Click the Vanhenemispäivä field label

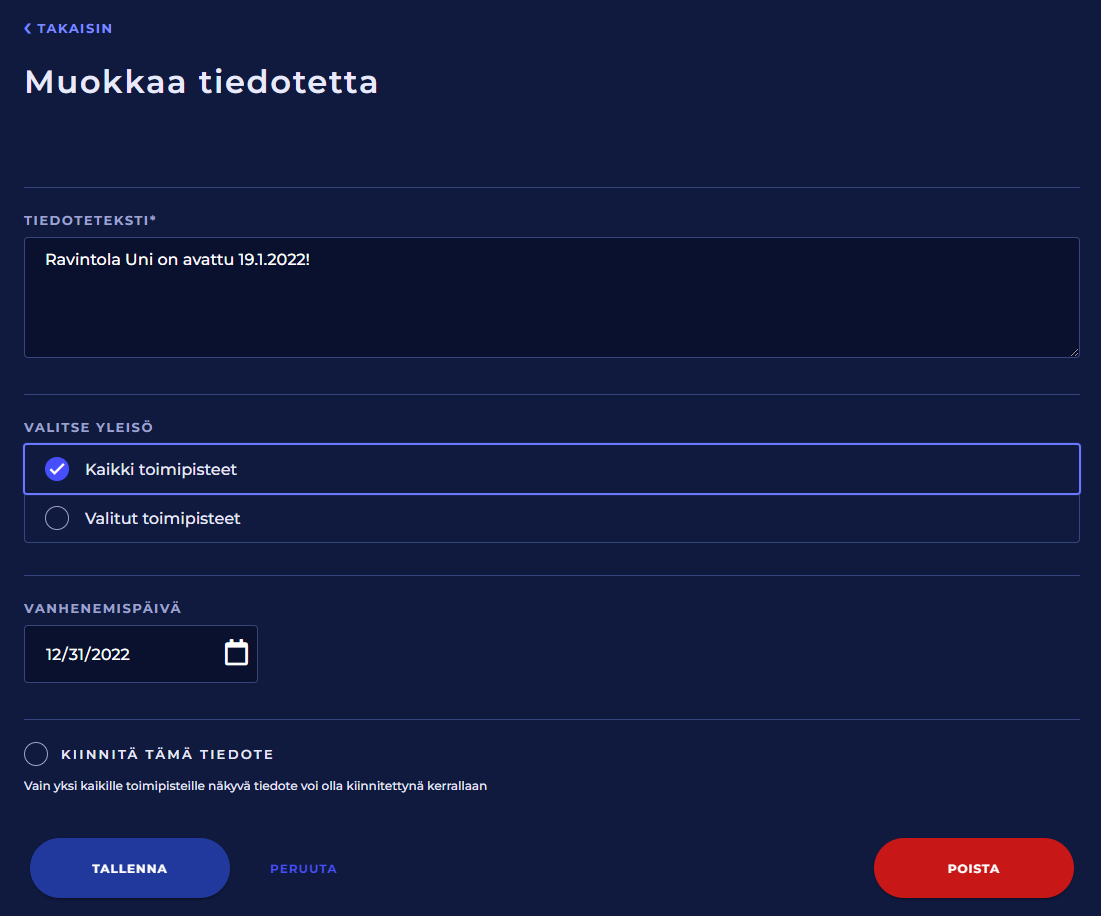pos(103,608)
